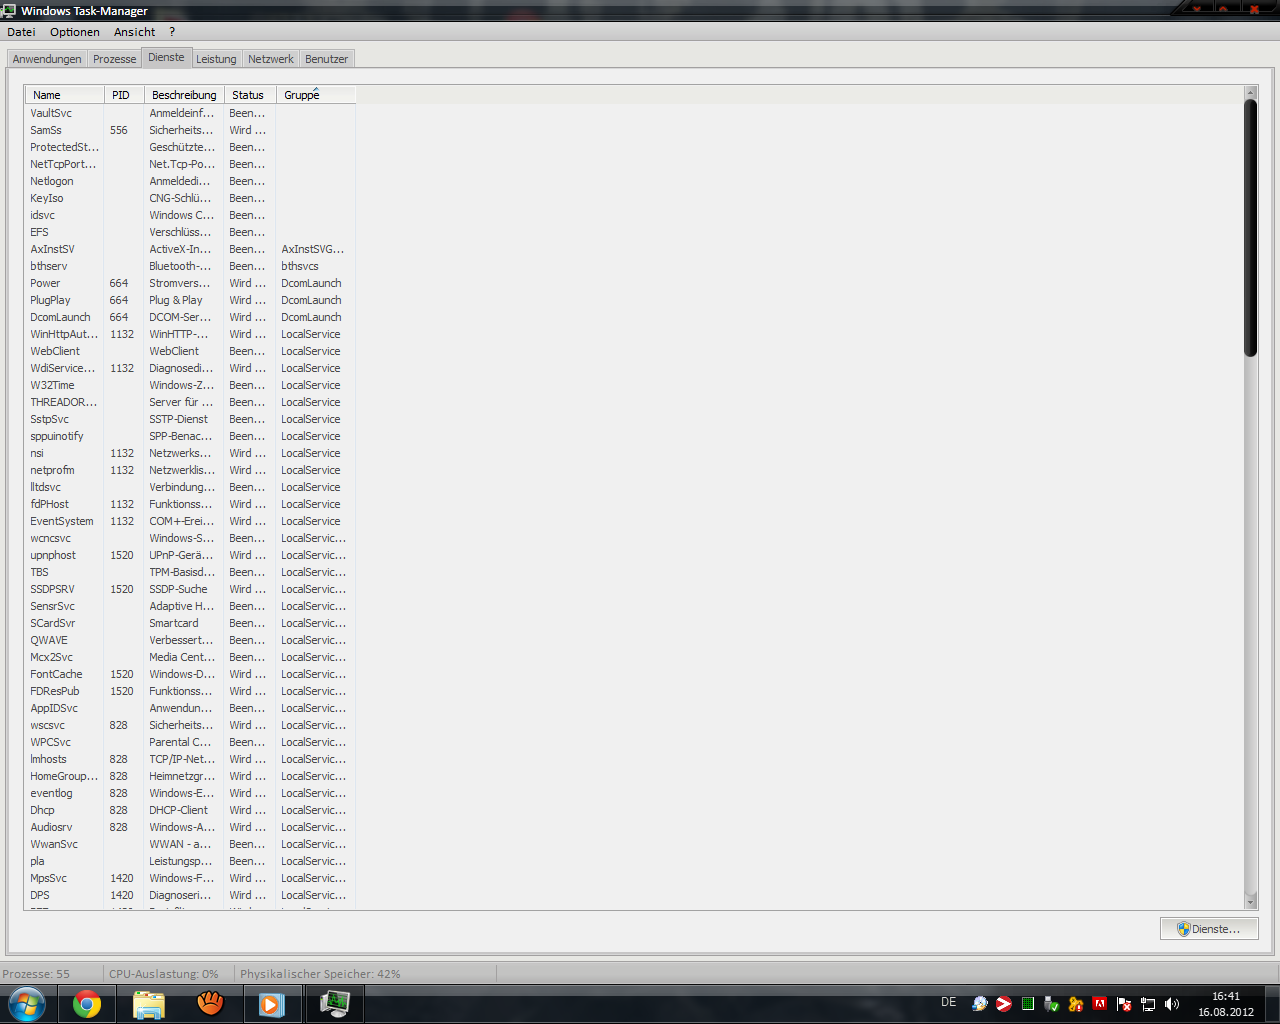Image resolution: width=1280 pixels, height=1024 pixels.
Task: Select the EFS service entry
Action: point(39,232)
